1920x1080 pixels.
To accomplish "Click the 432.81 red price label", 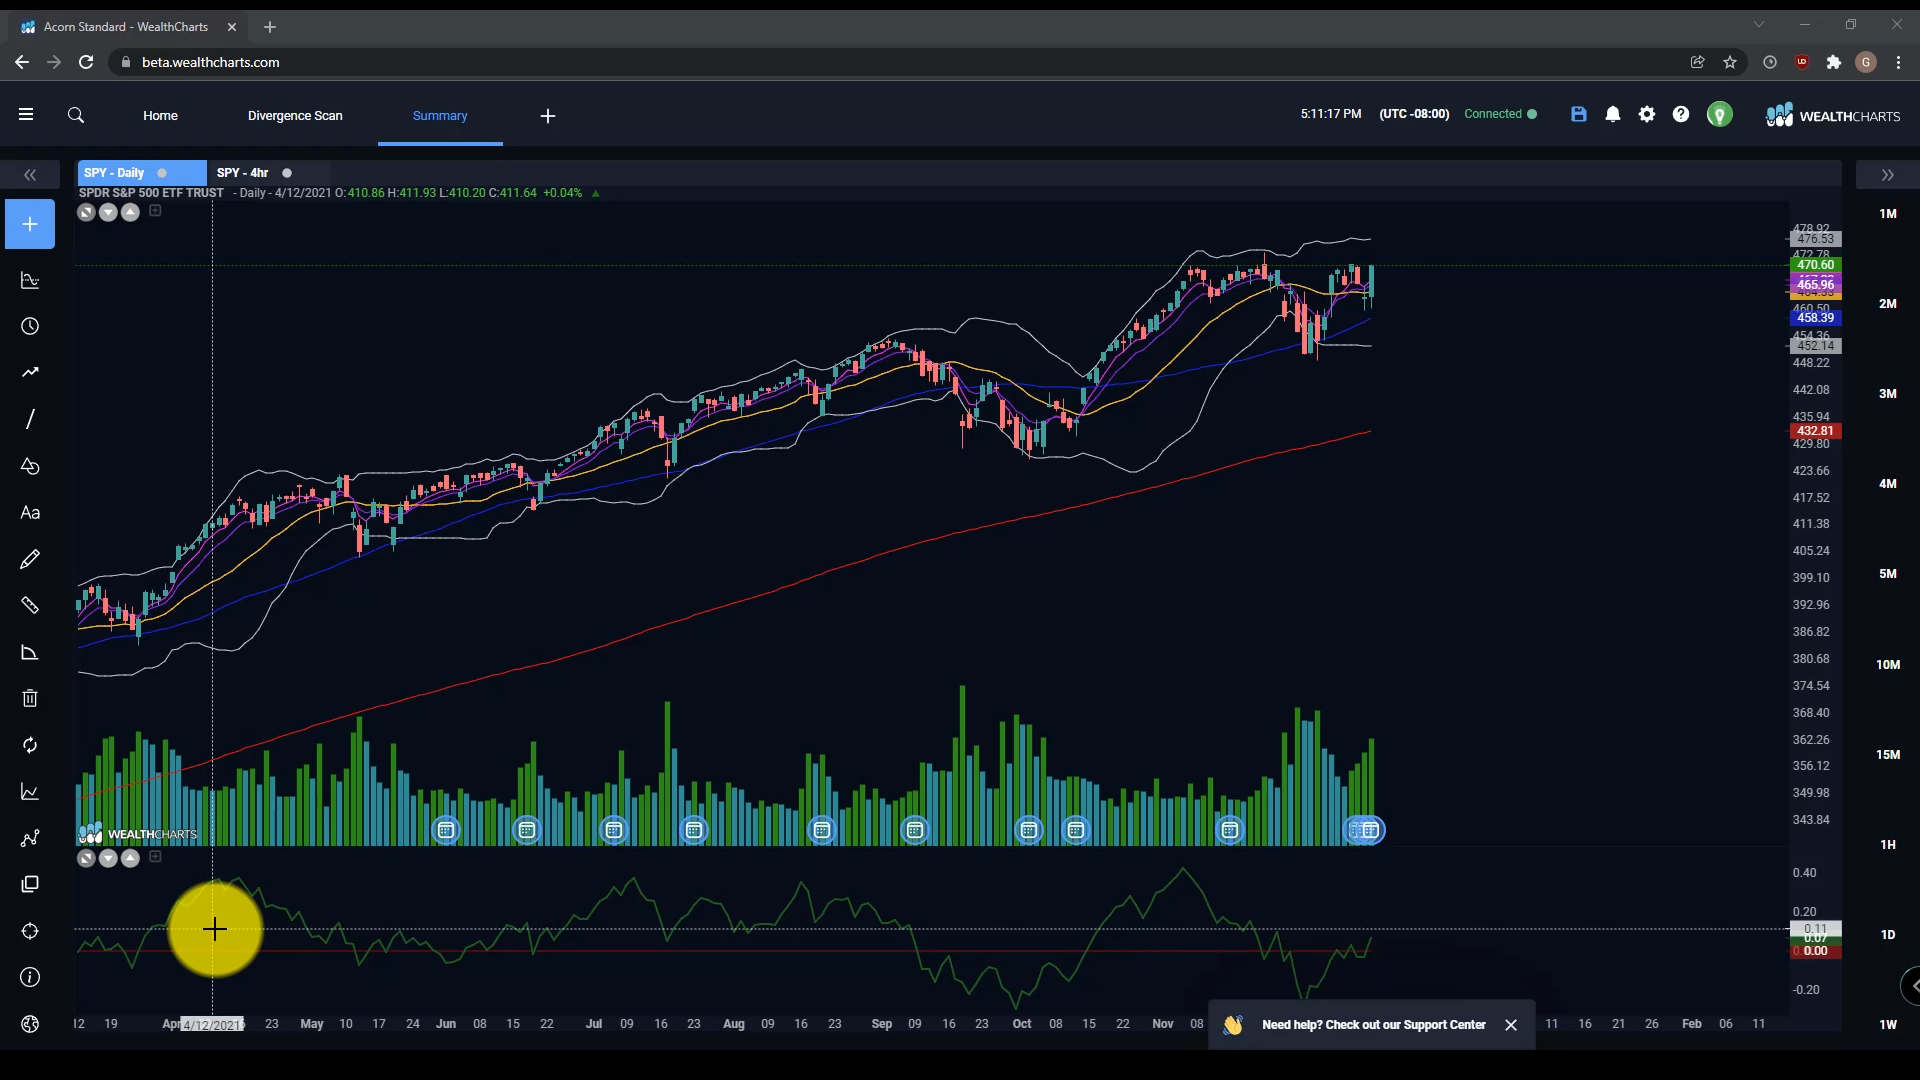I will pos(1815,431).
